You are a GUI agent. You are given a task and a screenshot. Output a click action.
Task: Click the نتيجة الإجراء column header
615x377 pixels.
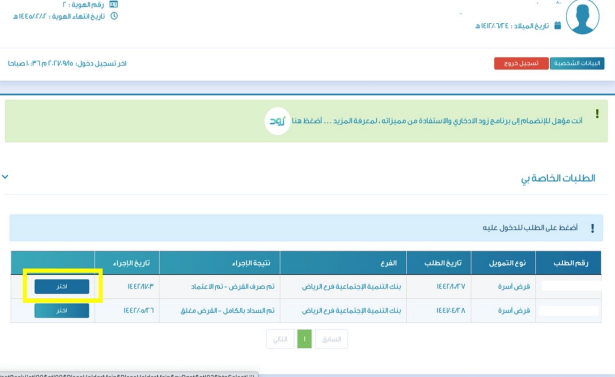tap(220, 263)
